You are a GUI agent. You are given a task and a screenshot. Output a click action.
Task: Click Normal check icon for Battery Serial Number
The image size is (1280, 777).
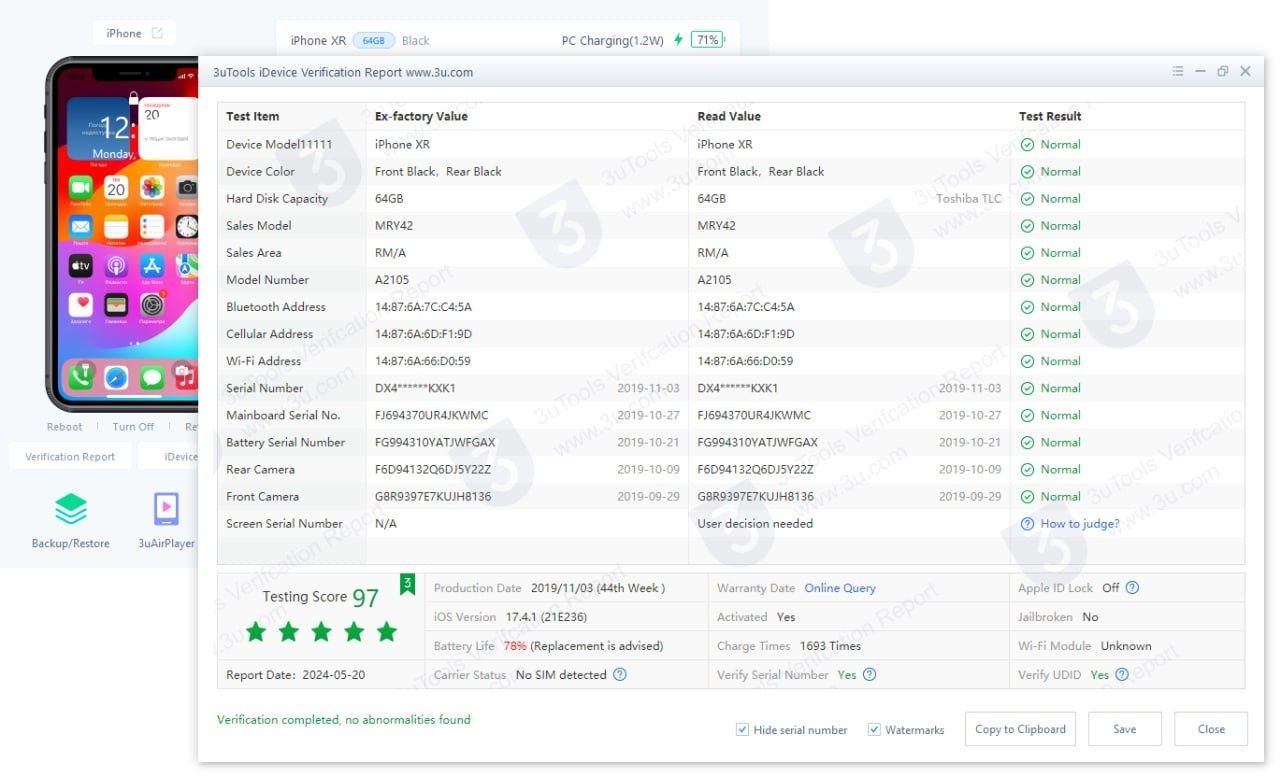[1027, 443]
